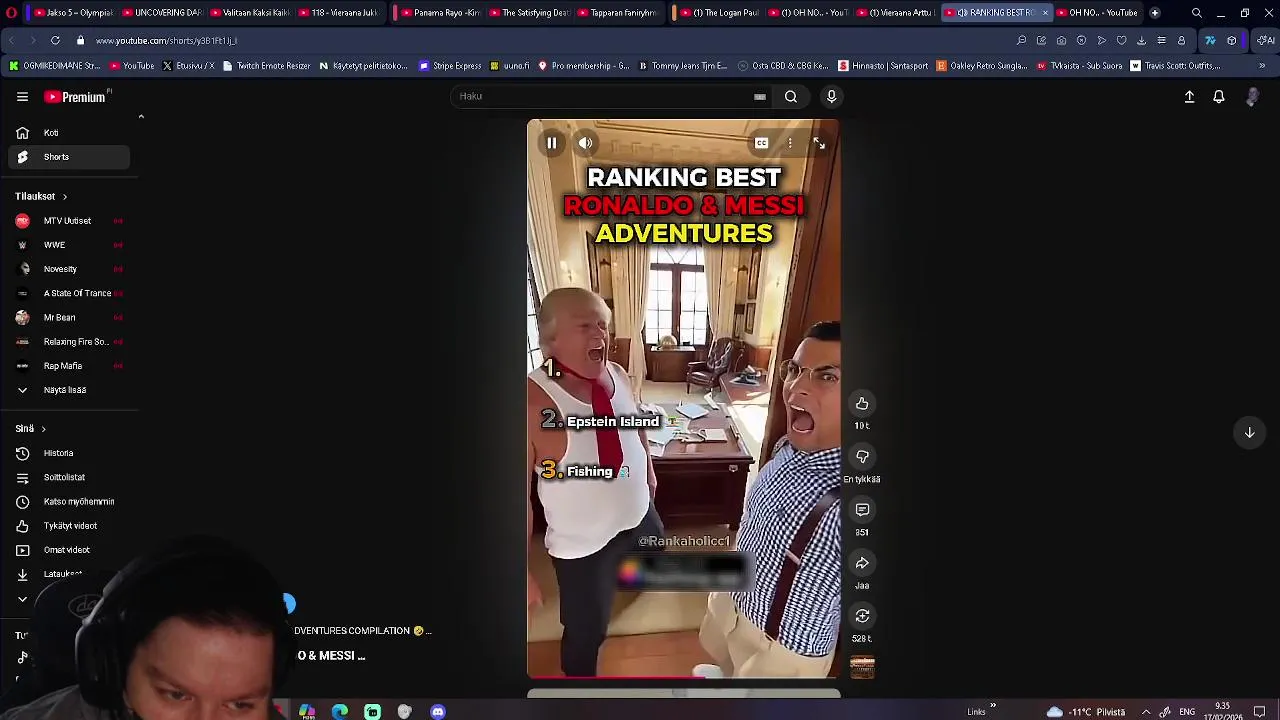The width and height of the screenshot is (1280, 720).
Task: Mute the Shorts video volume
Action: [585, 143]
